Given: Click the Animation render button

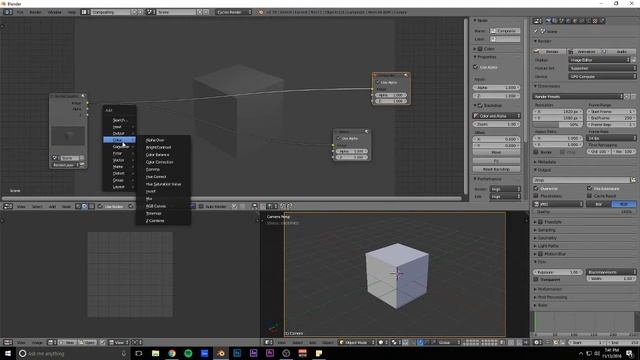Looking at the screenshot, I should click(x=583, y=52).
